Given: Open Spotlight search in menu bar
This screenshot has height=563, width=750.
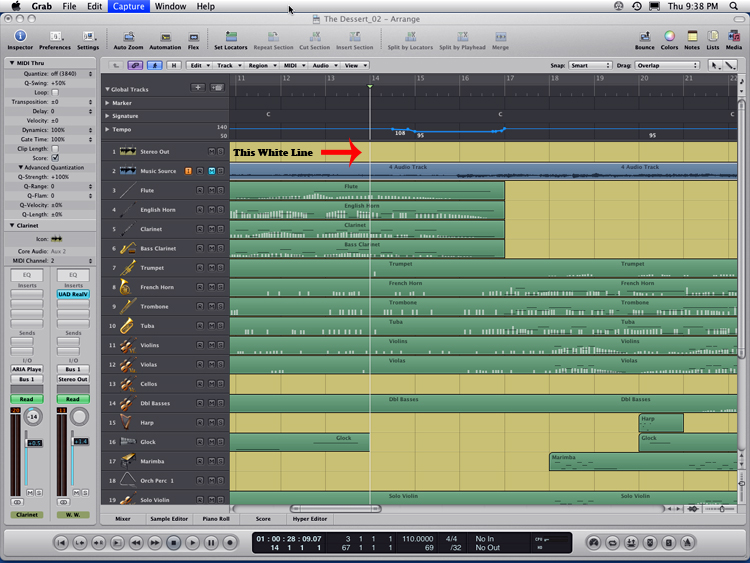Looking at the screenshot, I should pos(733,6).
